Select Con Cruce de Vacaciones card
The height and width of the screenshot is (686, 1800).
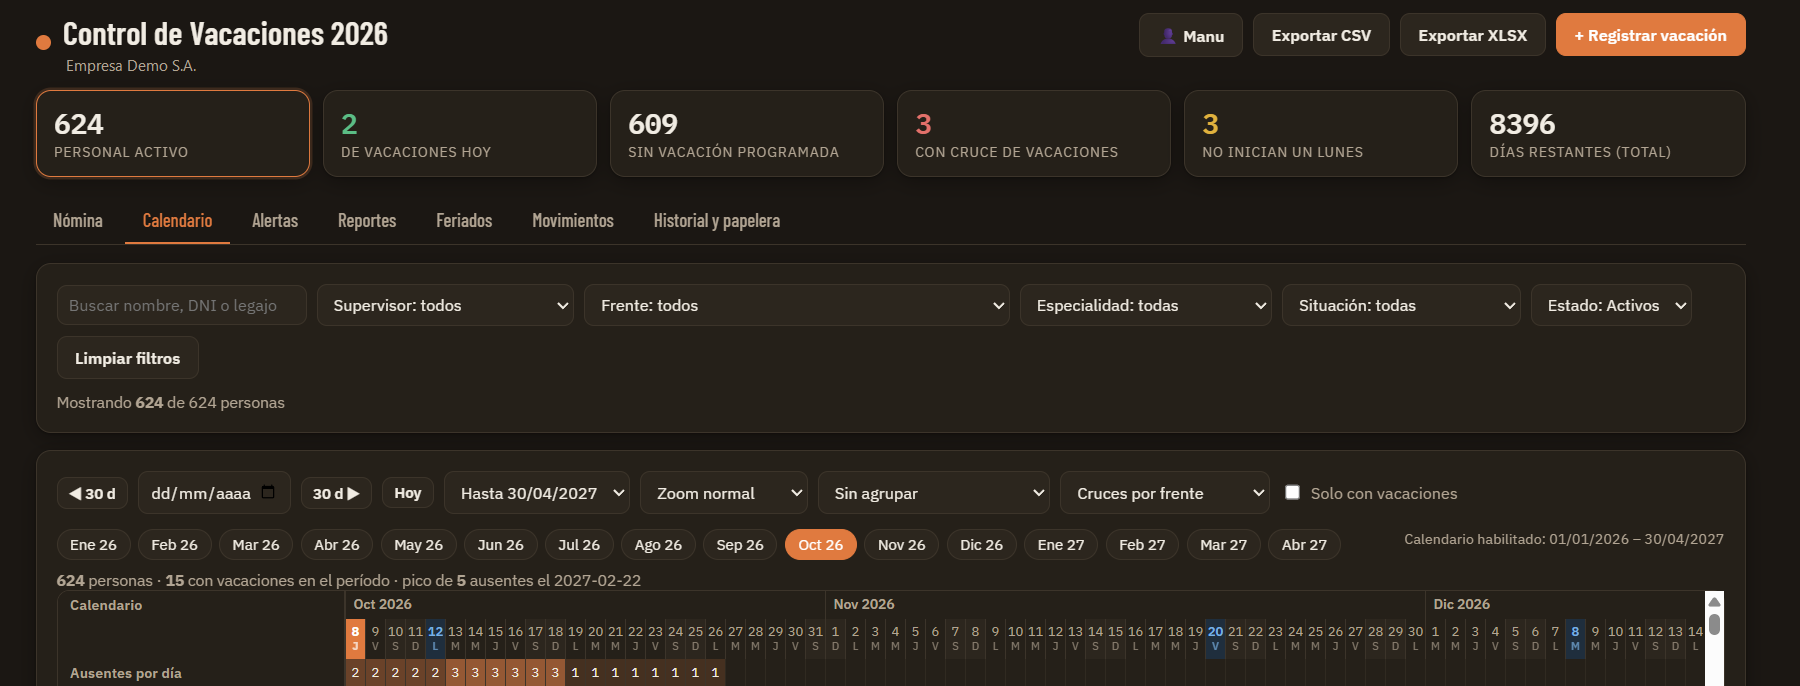[1034, 134]
